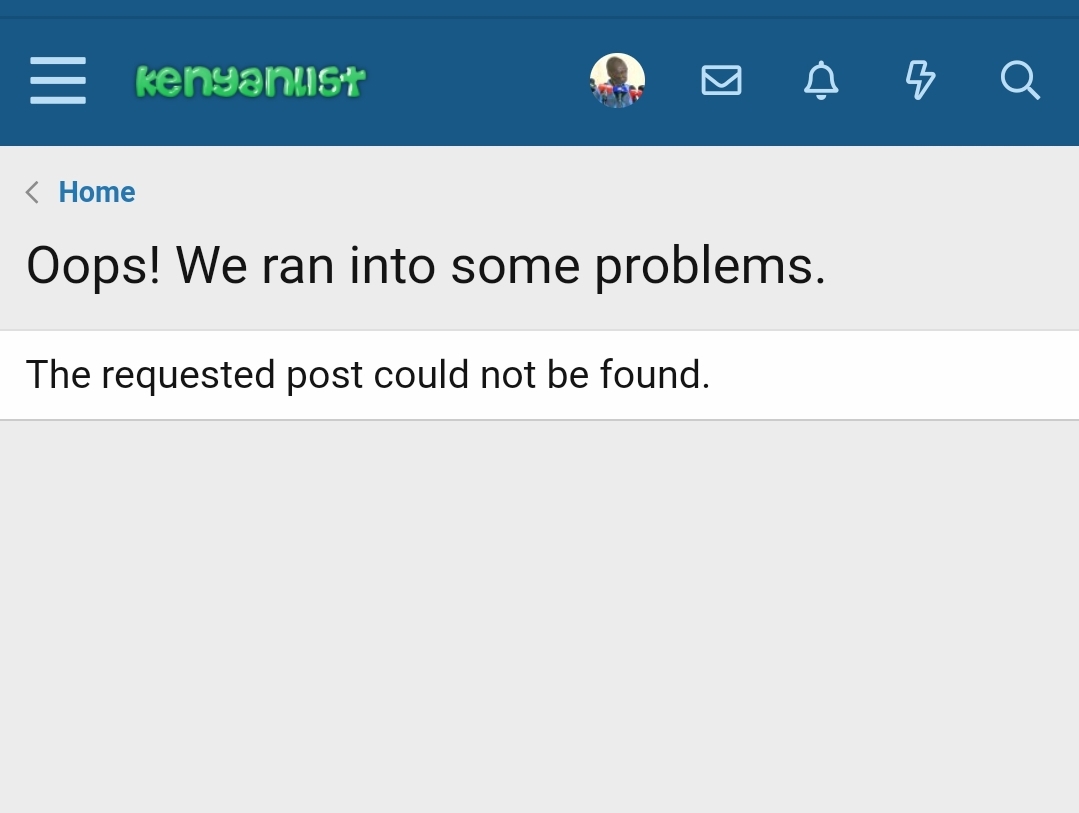The image size is (1079, 813).
Task: Click blank header space between logo and avatar
Action: (475, 80)
